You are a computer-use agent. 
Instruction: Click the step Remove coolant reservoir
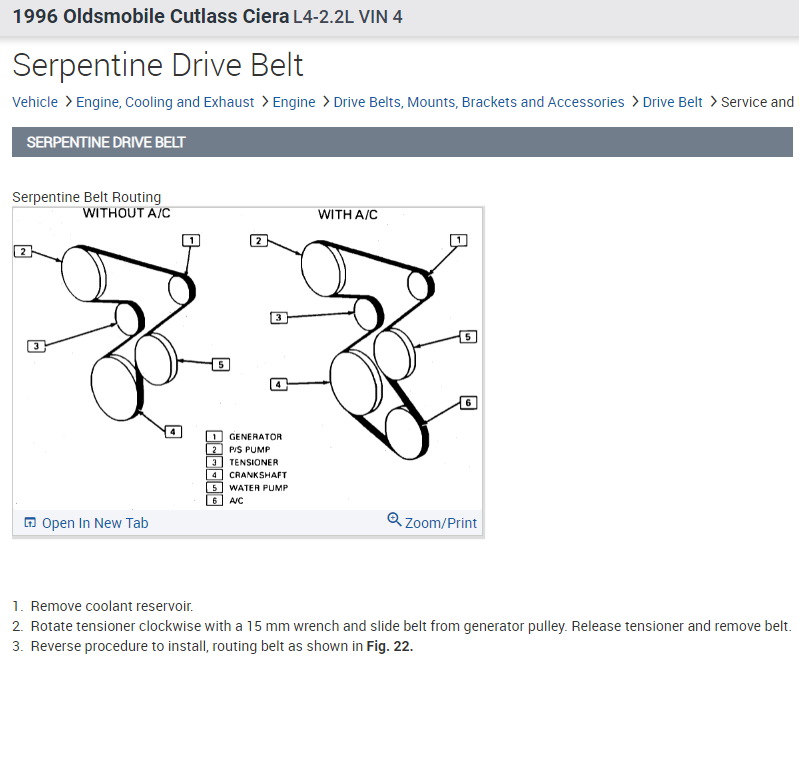point(112,606)
